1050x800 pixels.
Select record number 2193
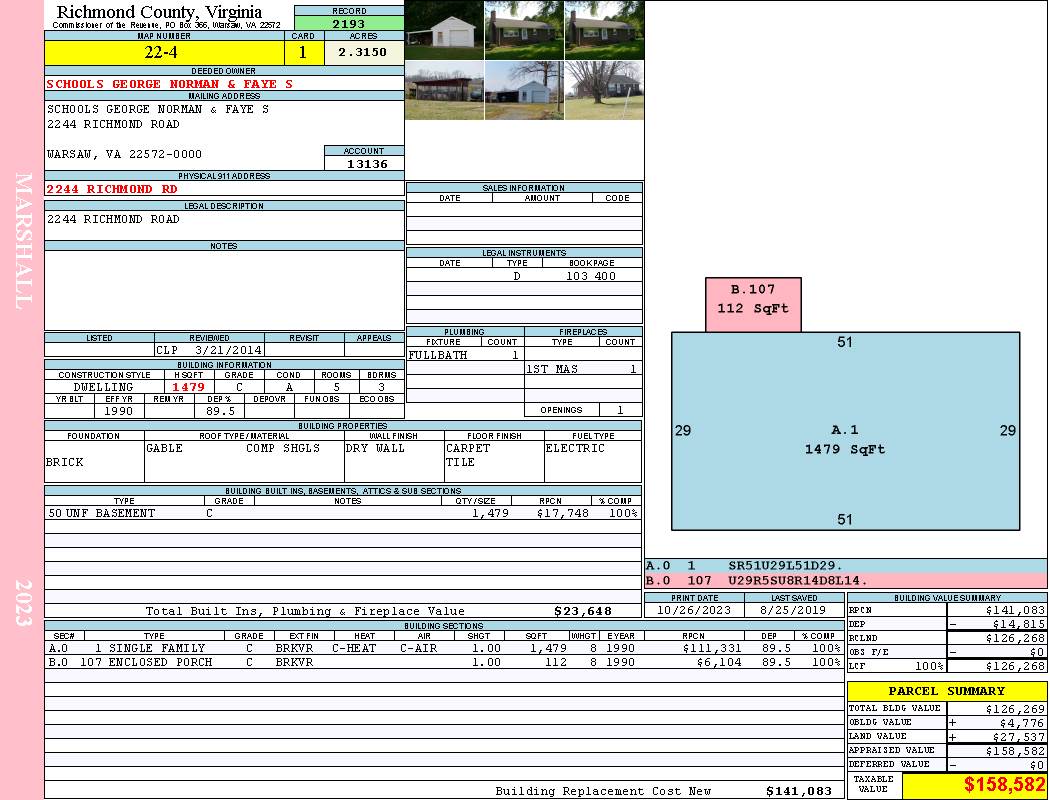point(349,23)
